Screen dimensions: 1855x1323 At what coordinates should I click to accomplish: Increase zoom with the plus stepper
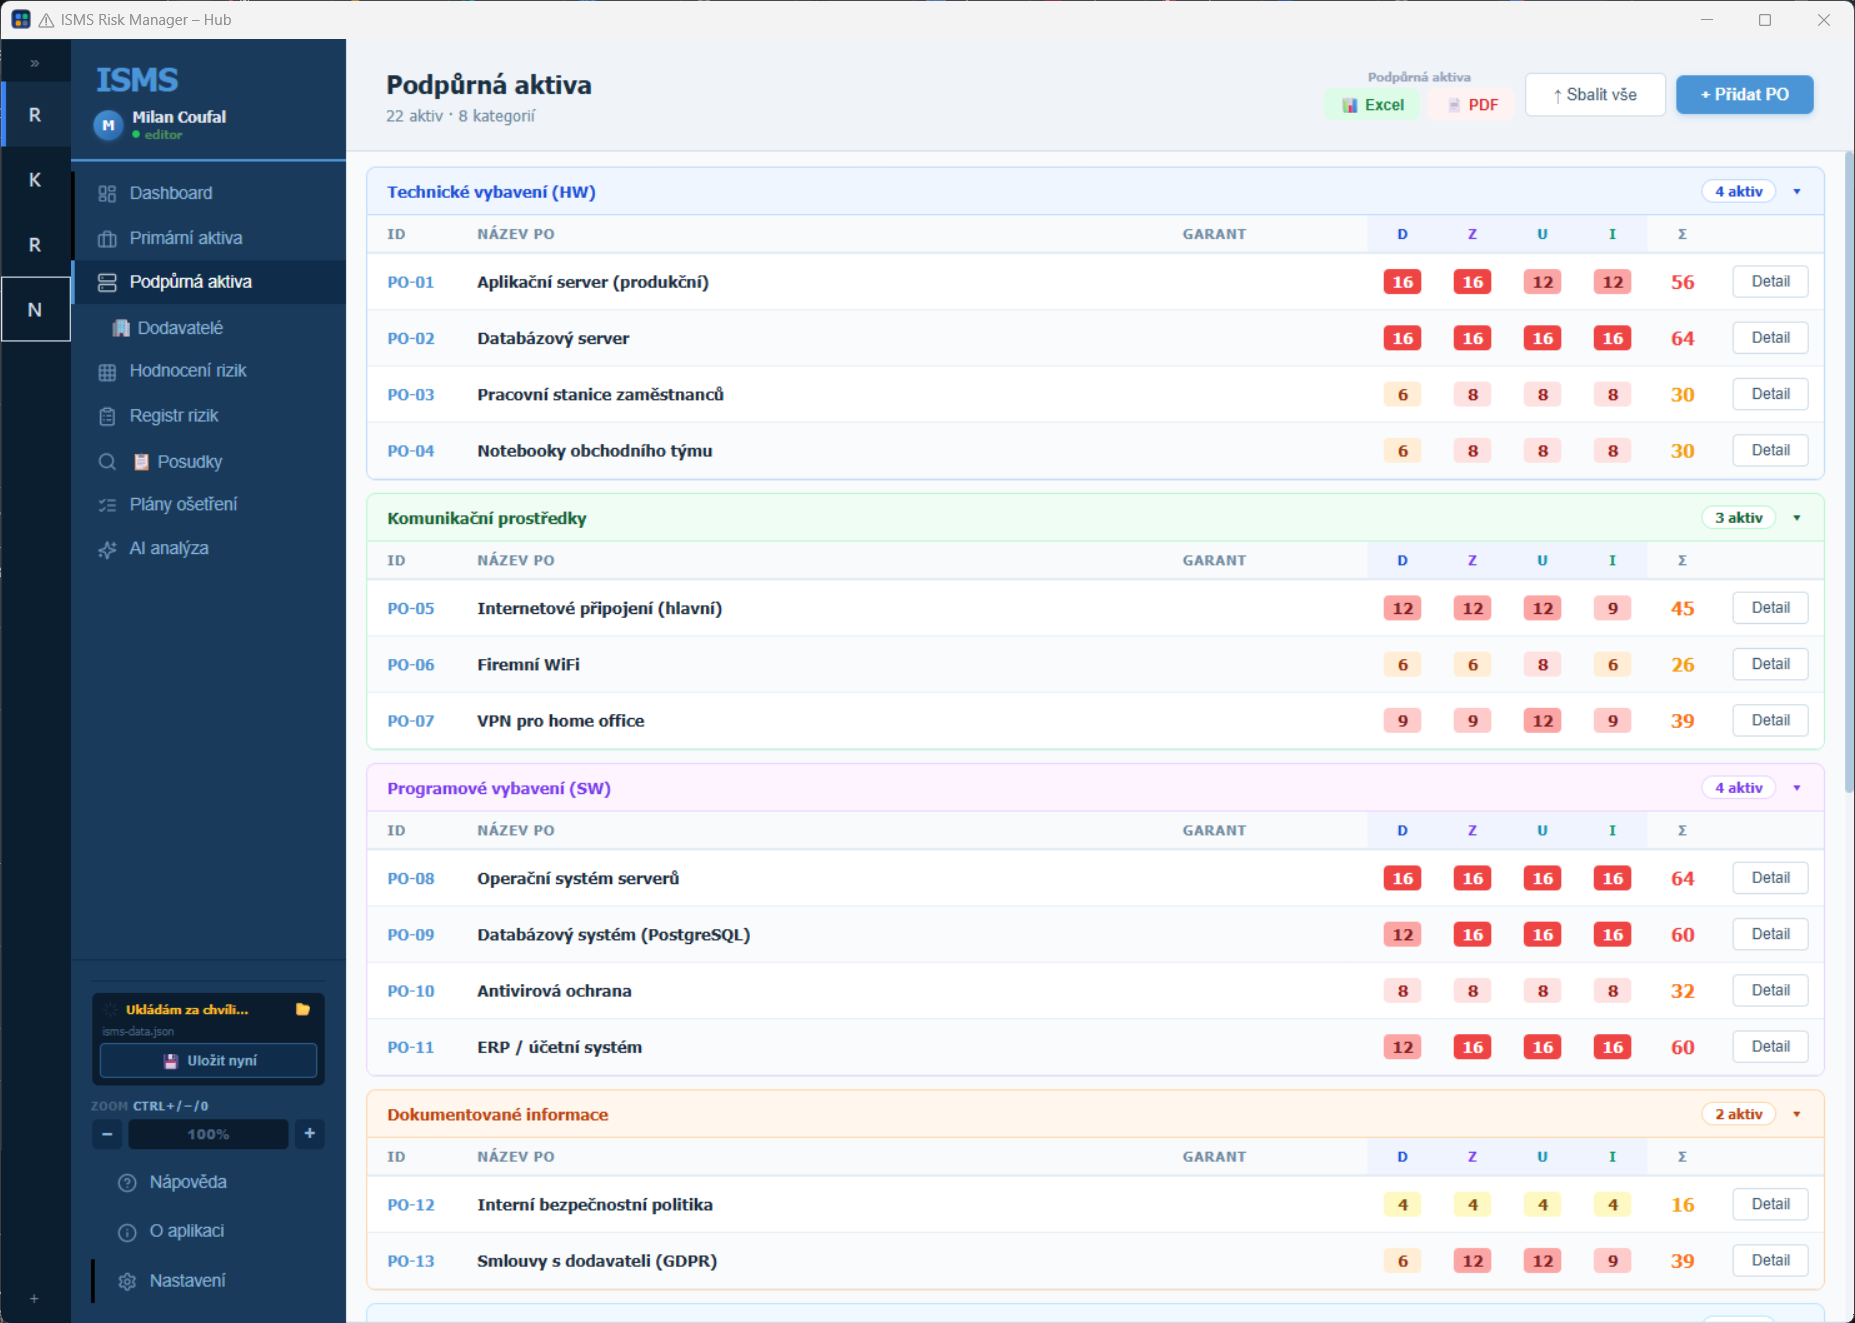point(310,1134)
